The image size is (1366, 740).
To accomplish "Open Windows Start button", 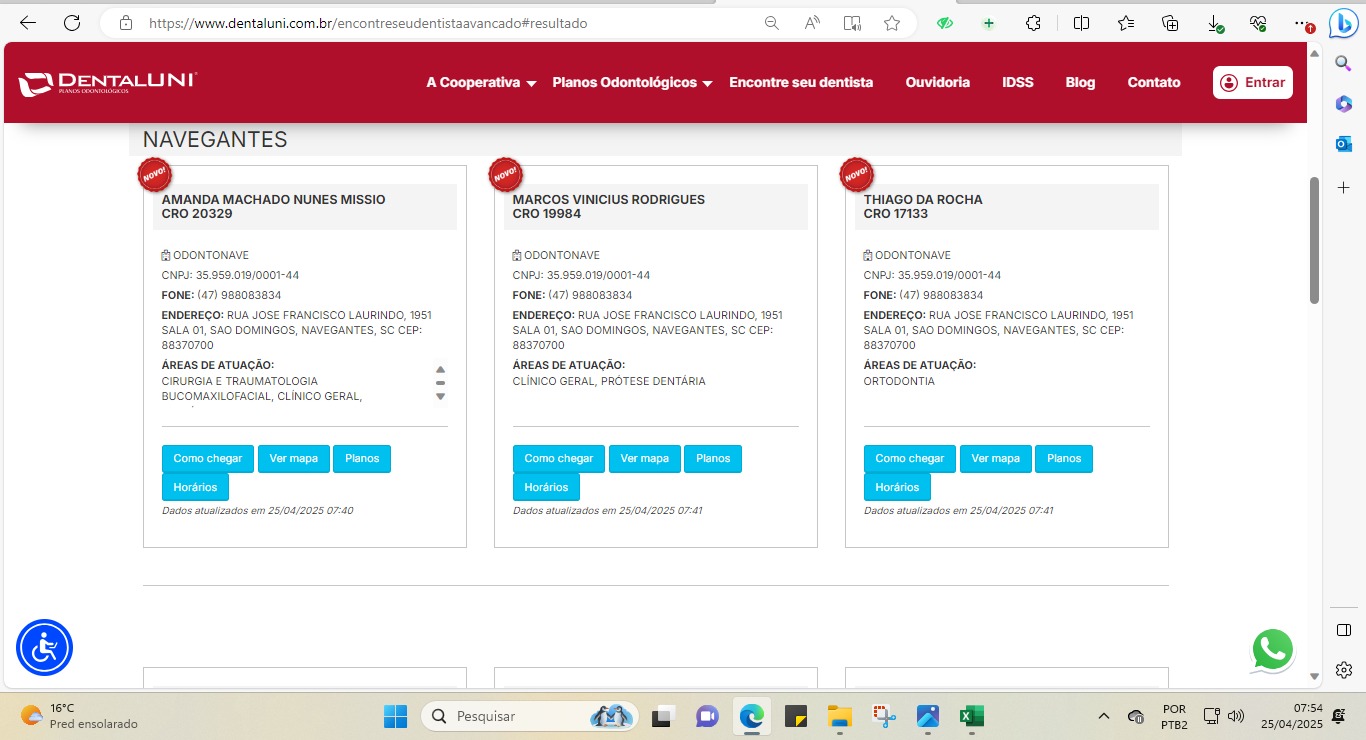I will click(x=395, y=716).
